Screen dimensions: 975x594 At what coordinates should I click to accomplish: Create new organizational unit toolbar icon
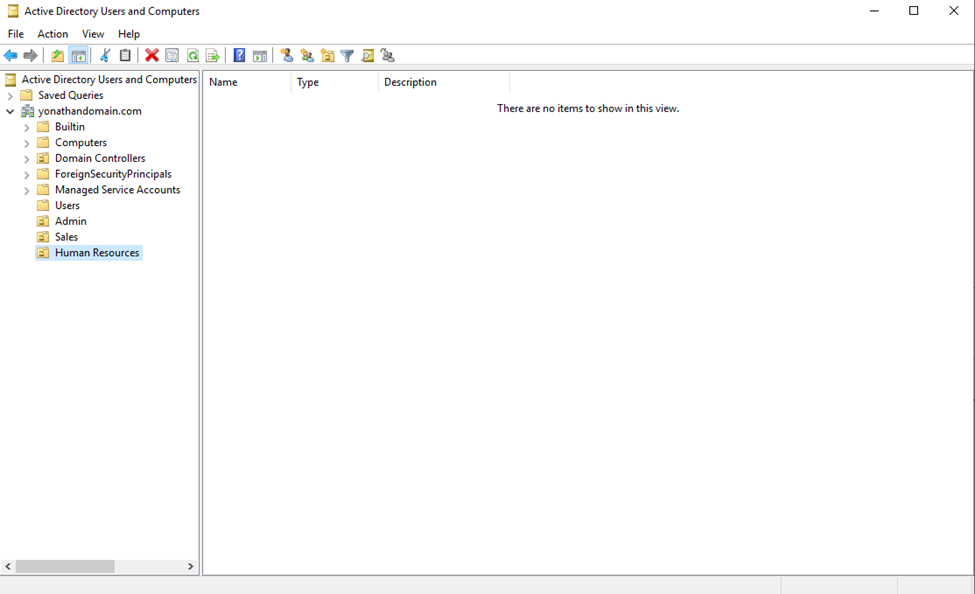(327, 55)
